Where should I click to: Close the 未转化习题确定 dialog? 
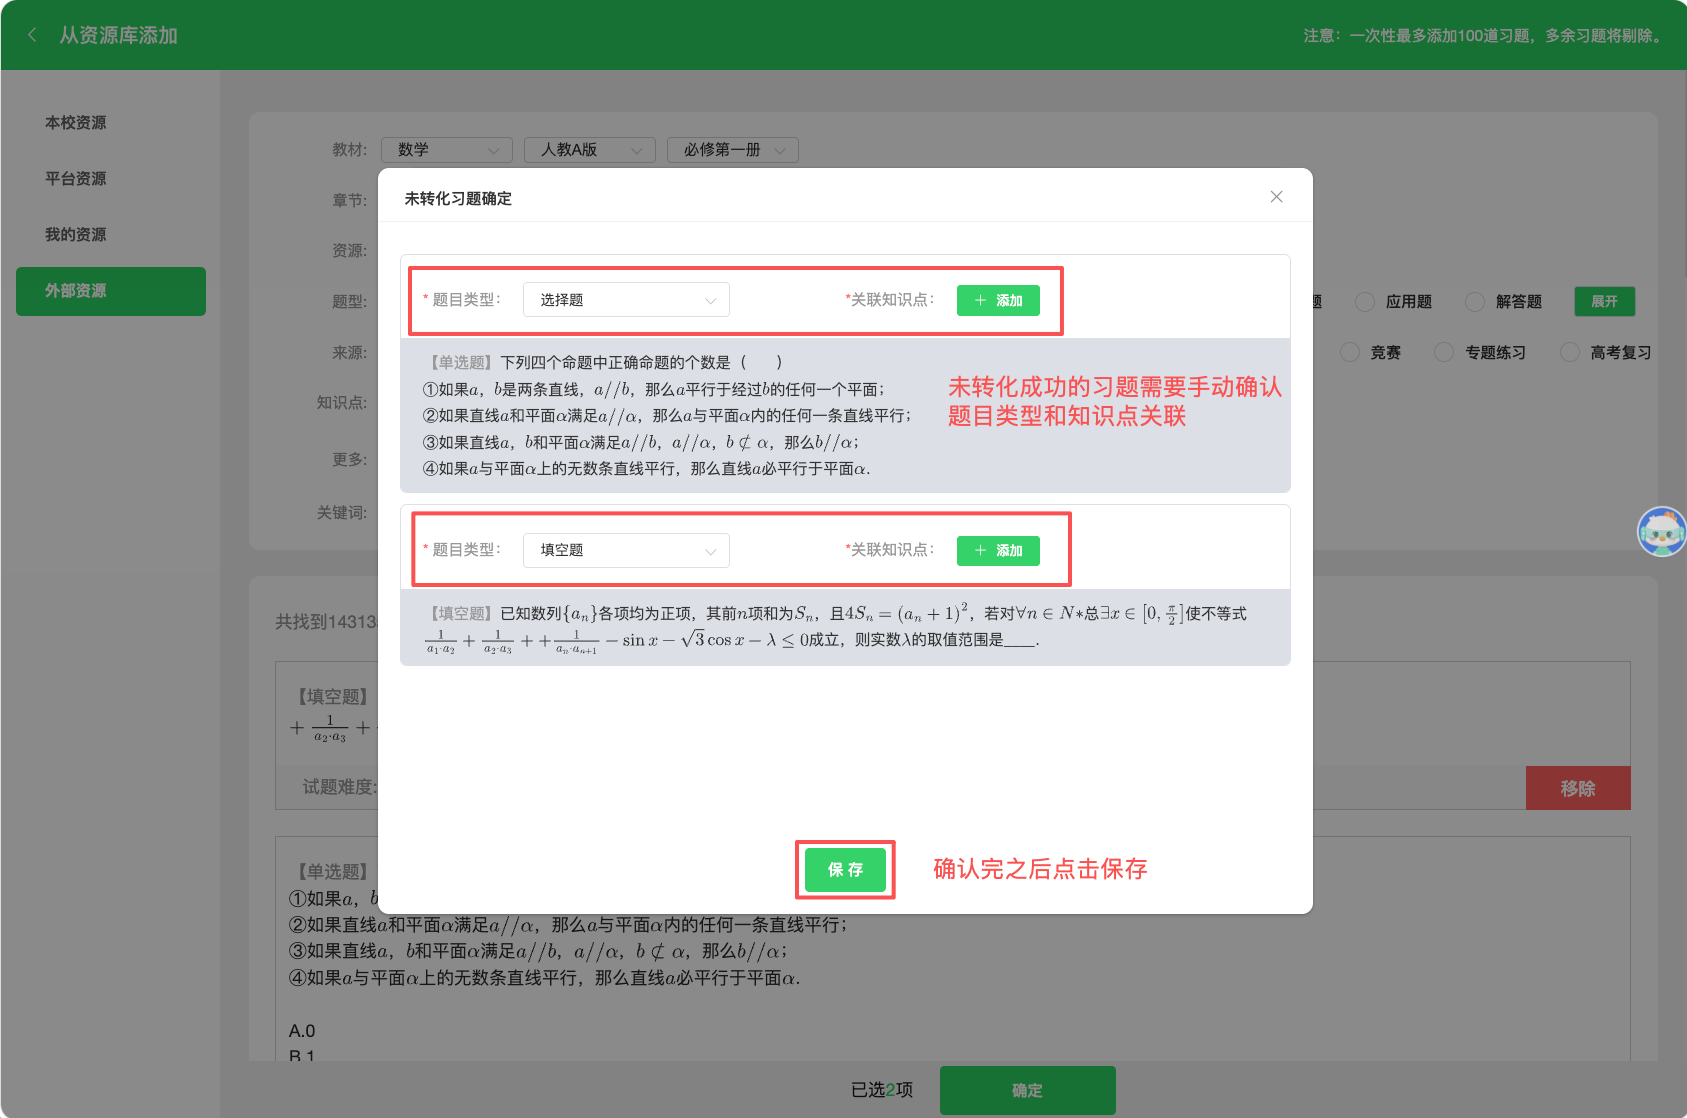[1276, 197]
